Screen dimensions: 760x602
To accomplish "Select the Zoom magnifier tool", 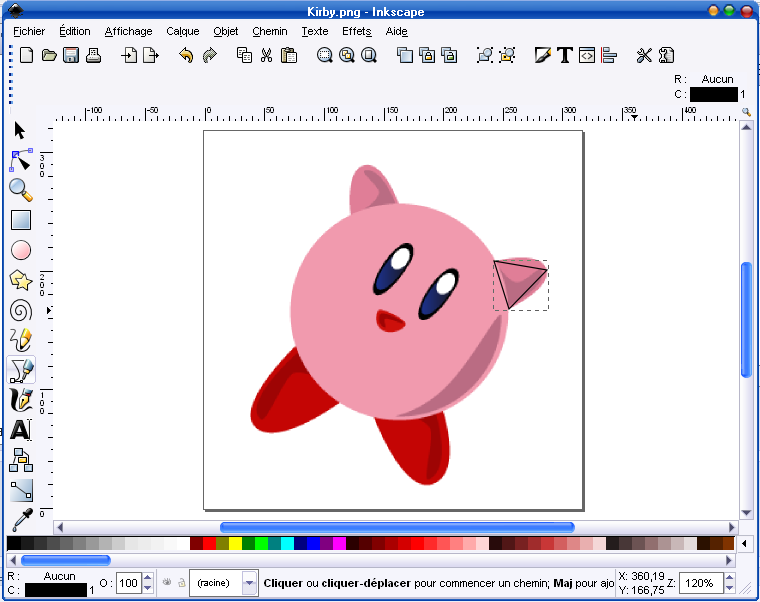I will pos(21,190).
